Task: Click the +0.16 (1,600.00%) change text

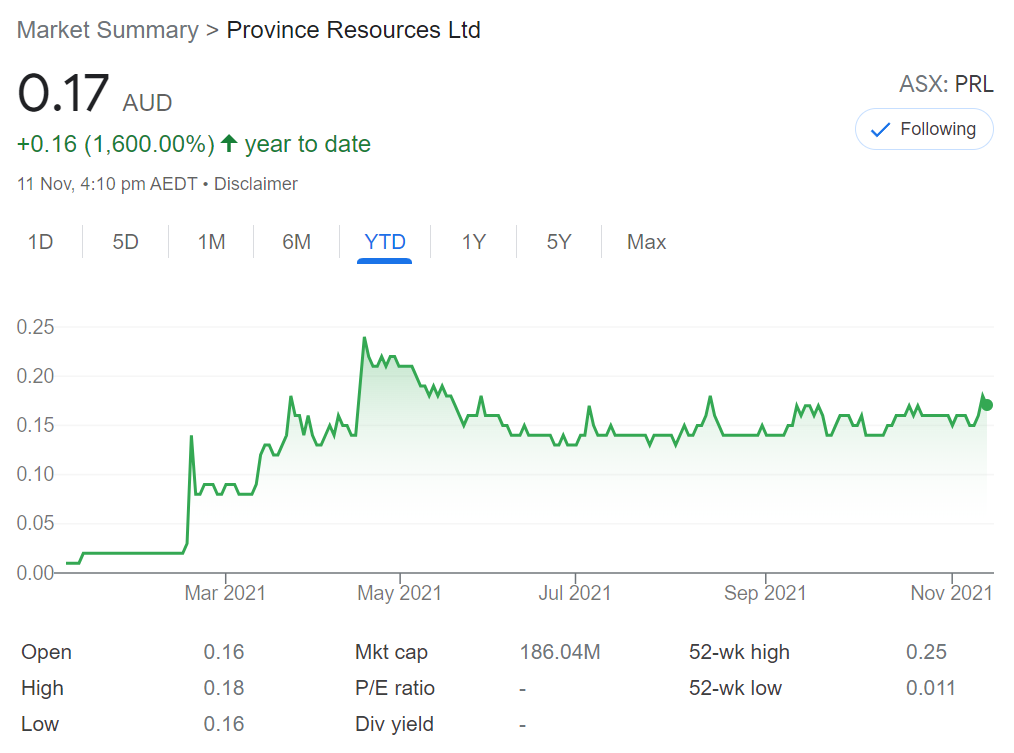Action: (116, 144)
